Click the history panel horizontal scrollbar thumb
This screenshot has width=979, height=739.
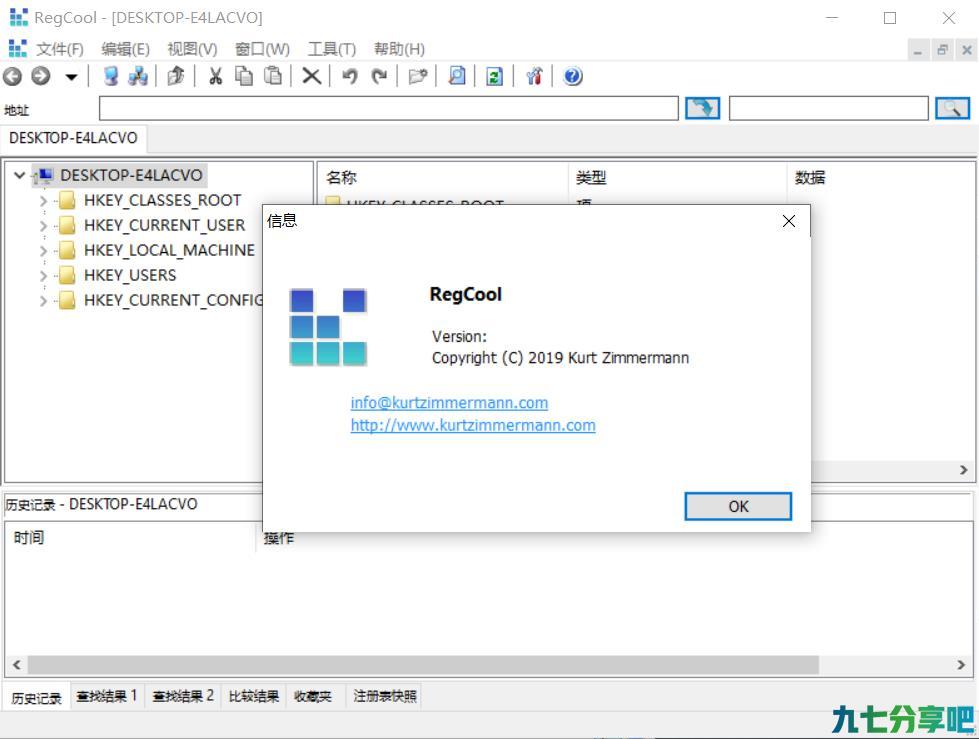coord(423,665)
